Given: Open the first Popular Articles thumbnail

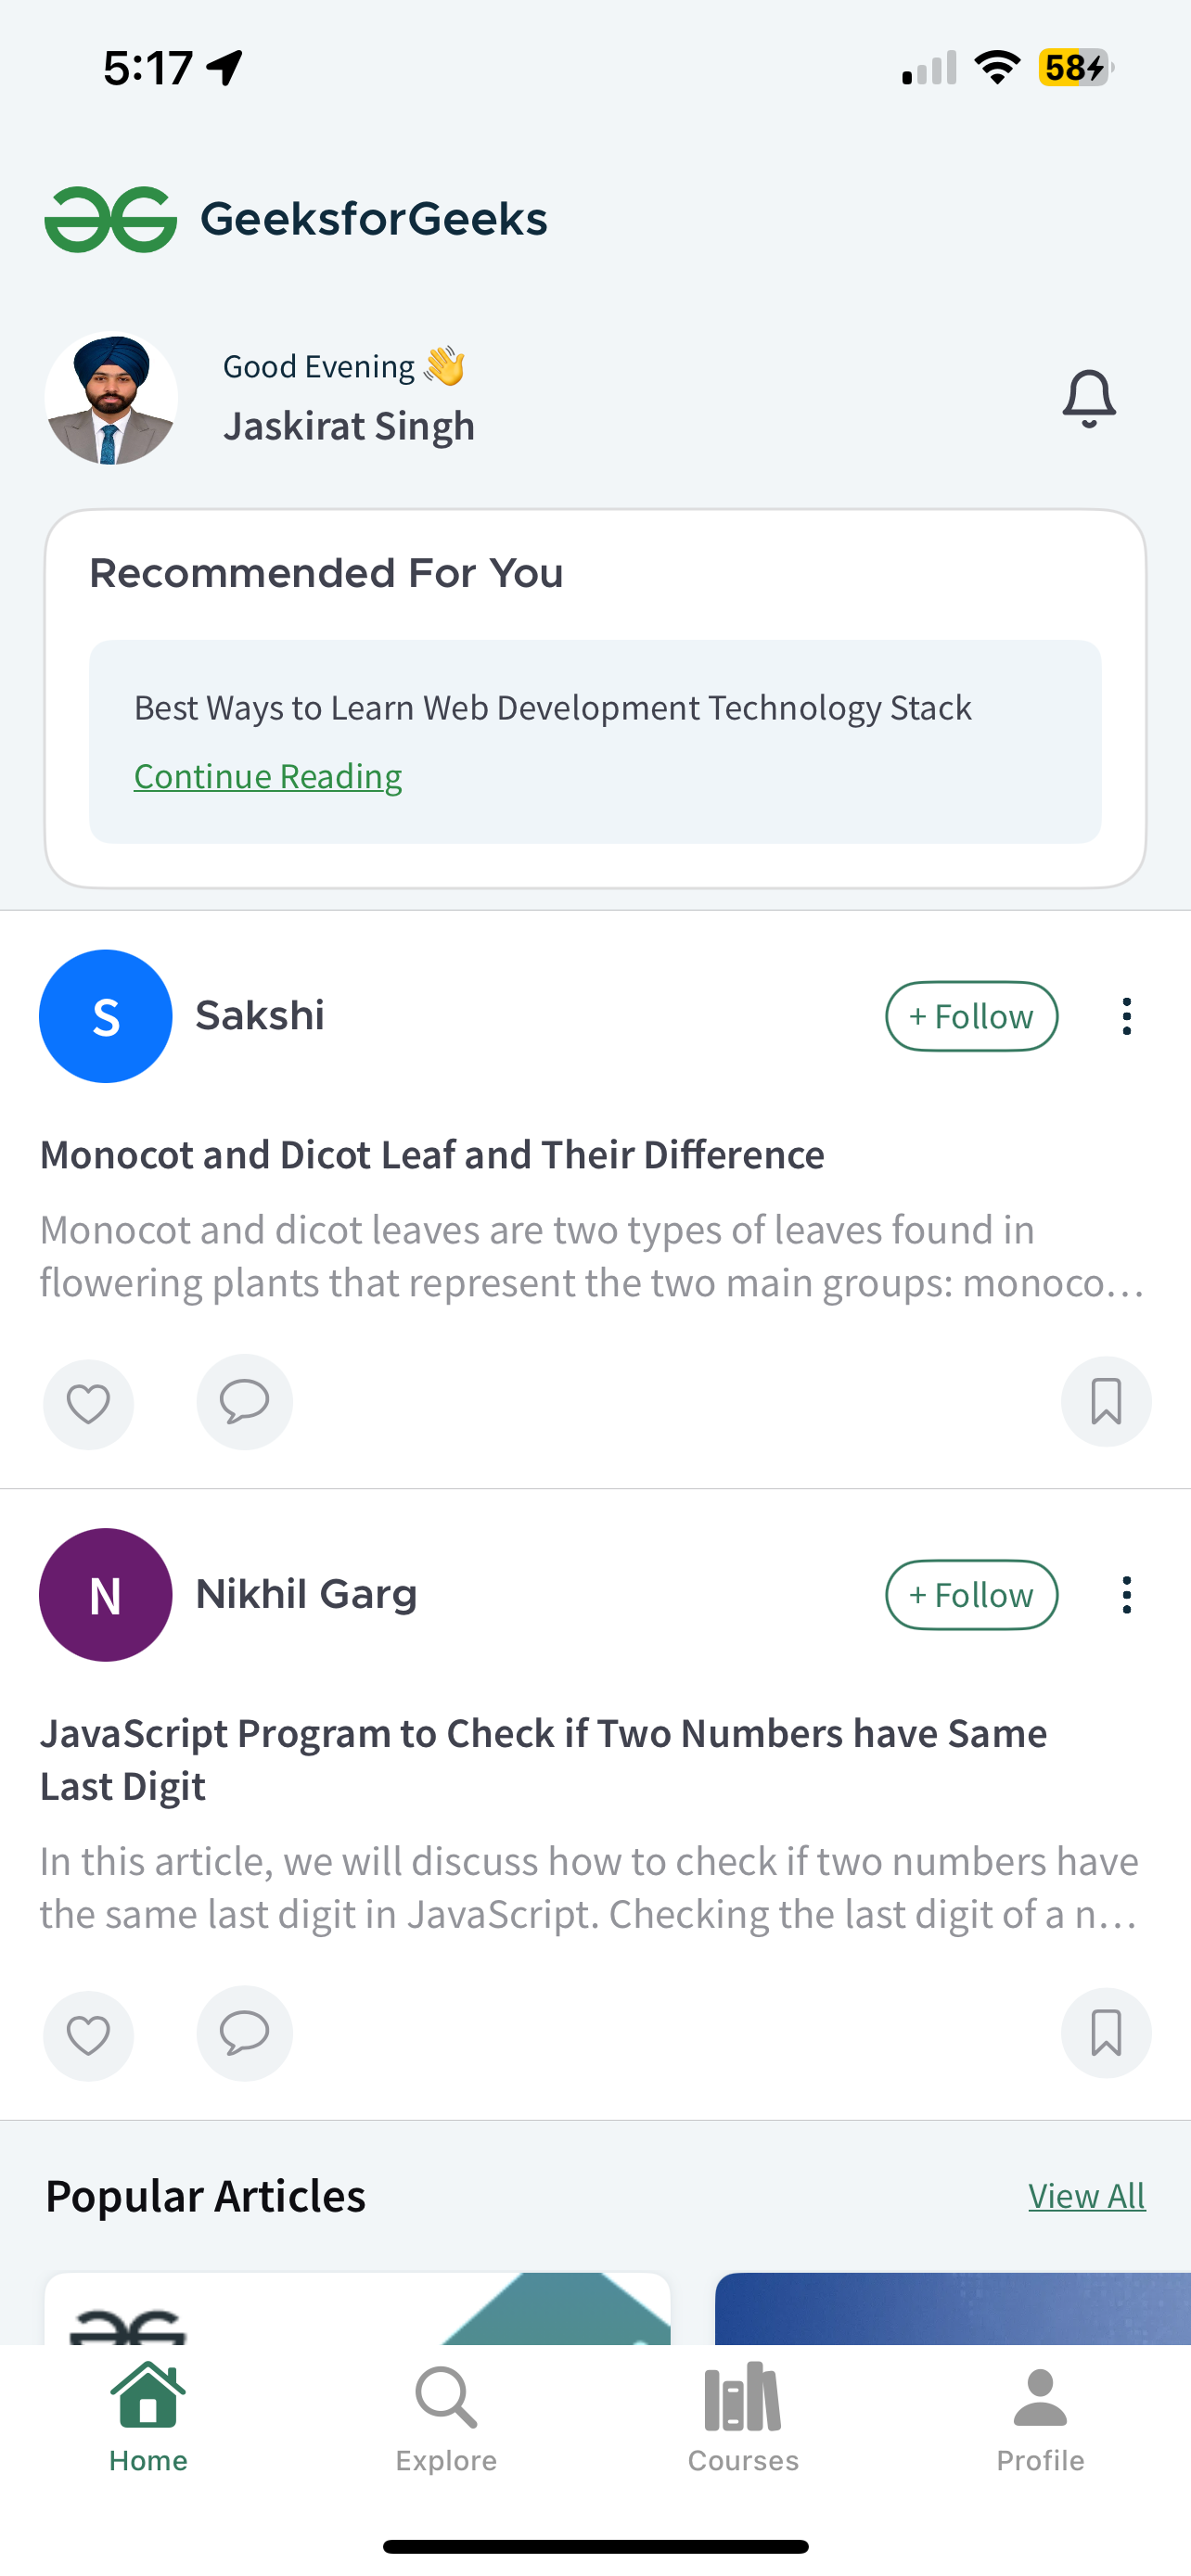Looking at the screenshot, I should [x=357, y=2308].
